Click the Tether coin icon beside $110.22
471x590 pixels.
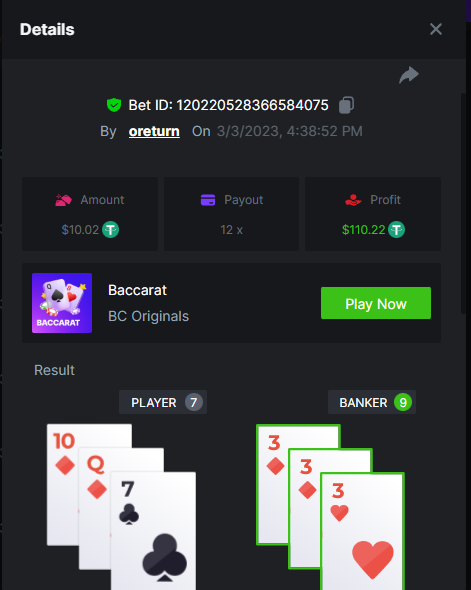click(397, 230)
